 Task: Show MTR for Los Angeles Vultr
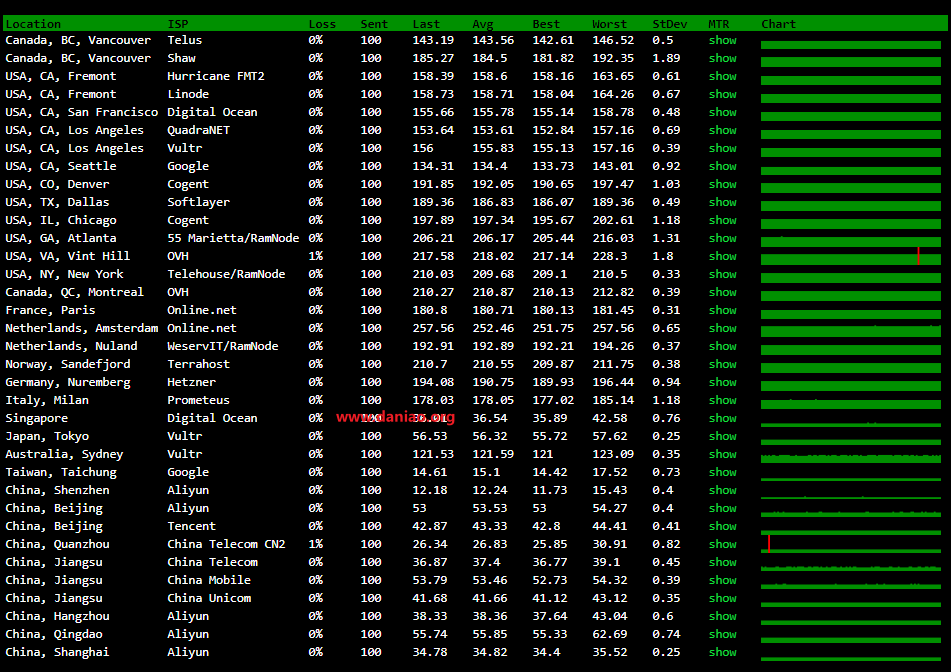click(x=722, y=148)
